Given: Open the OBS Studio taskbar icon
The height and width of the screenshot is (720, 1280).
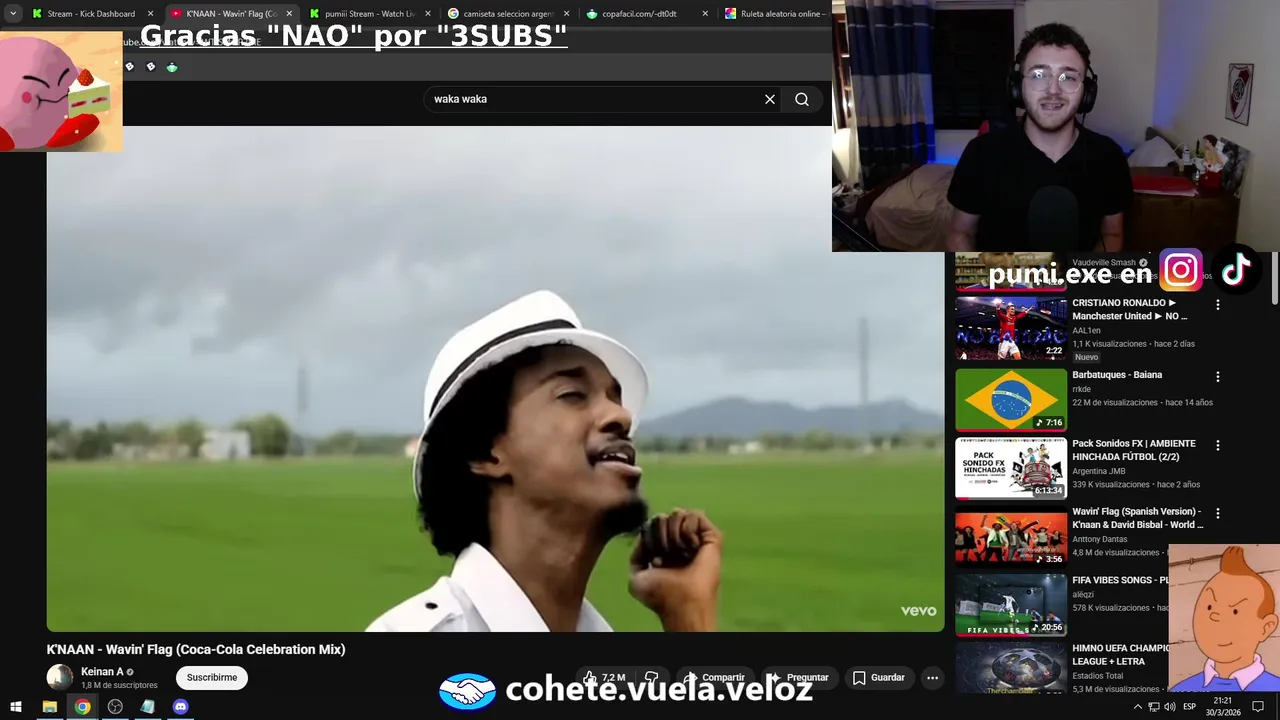Looking at the screenshot, I should coord(115,707).
